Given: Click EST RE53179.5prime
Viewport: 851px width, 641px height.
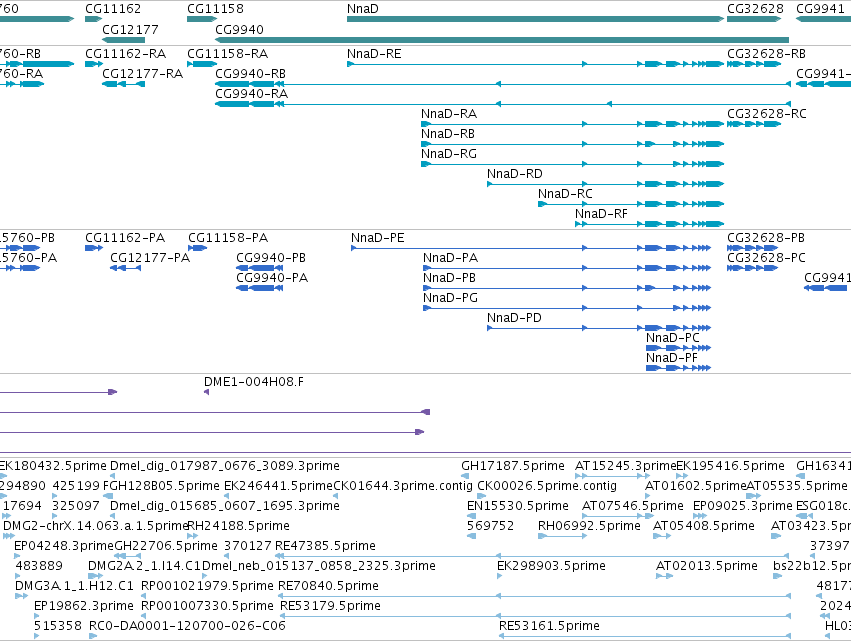Looking at the screenshot, I should point(330,606).
